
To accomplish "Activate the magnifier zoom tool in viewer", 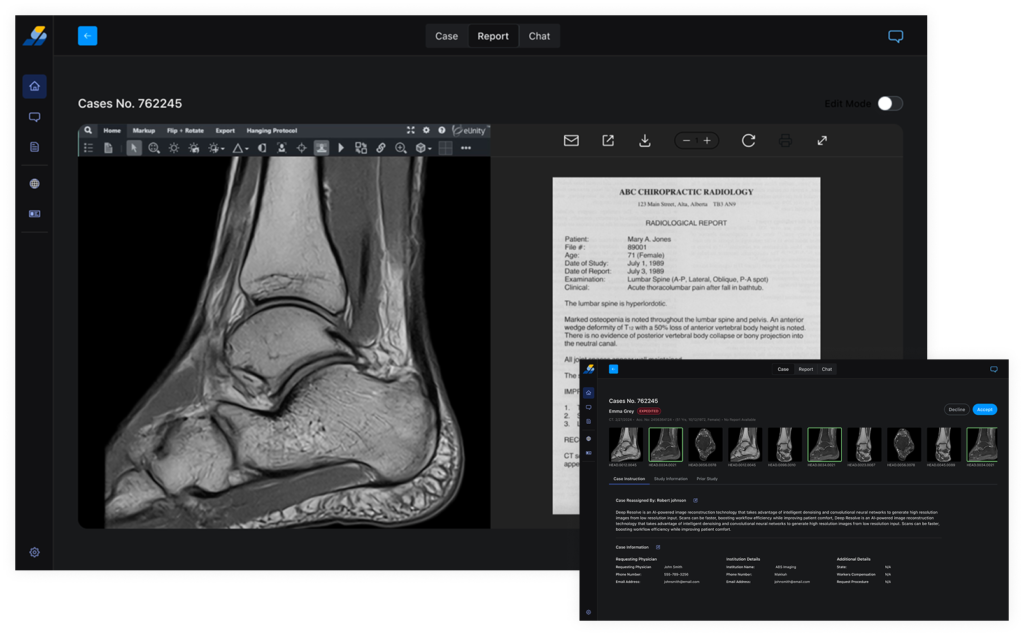I will coord(154,148).
